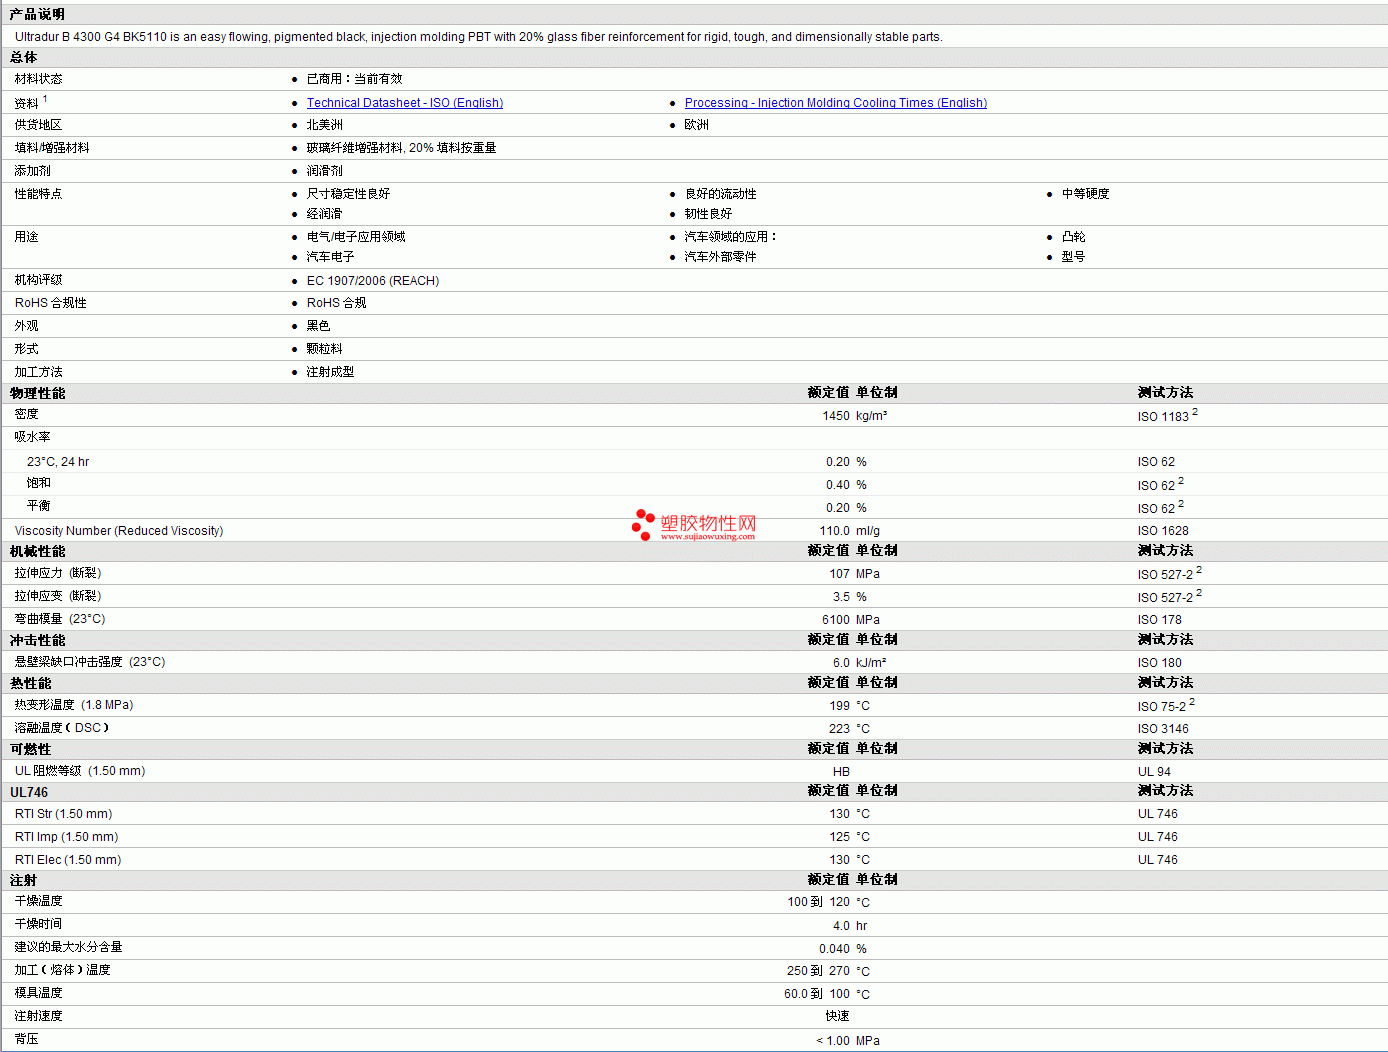1388x1052 pixels.
Task: Click the 'RTI Str (1.50 mm)' row label
Action: 64,814
